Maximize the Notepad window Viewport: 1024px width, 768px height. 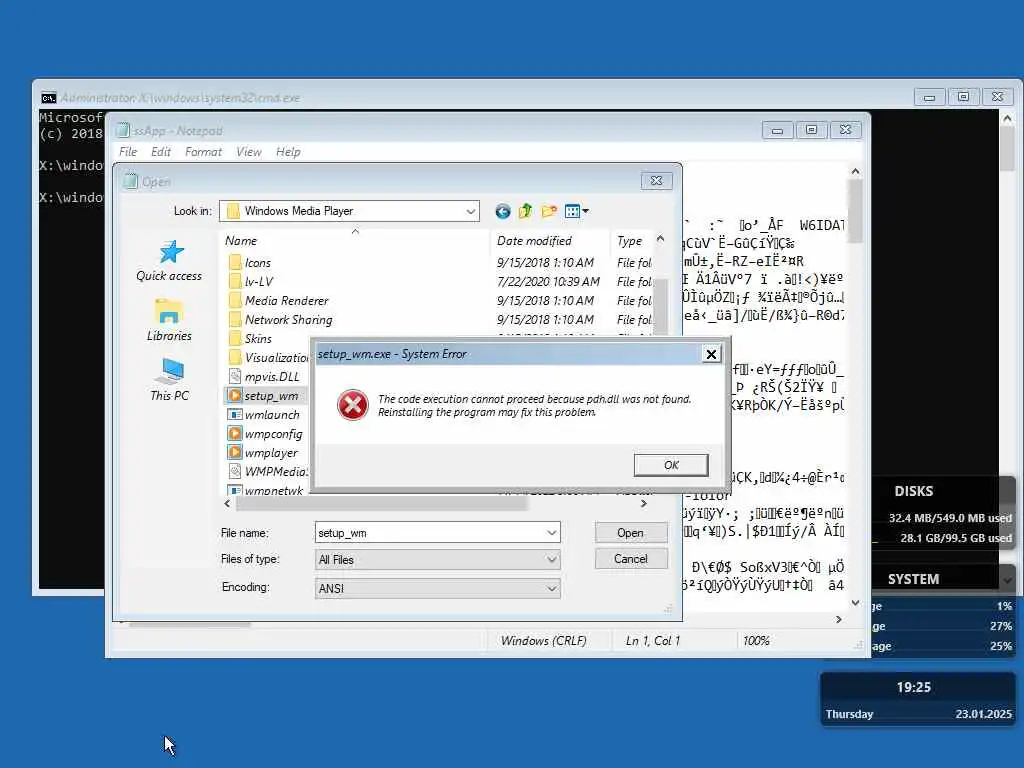[811, 130]
